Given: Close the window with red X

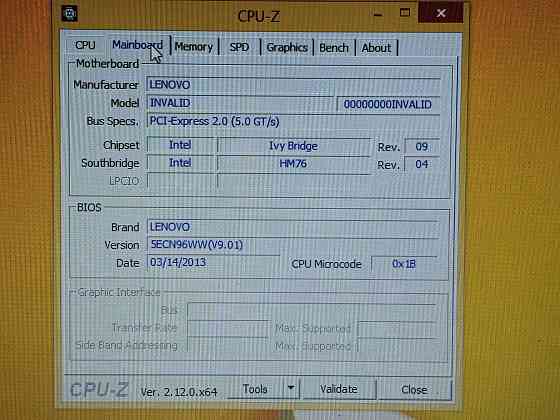Looking at the screenshot, I should (441, 13).
